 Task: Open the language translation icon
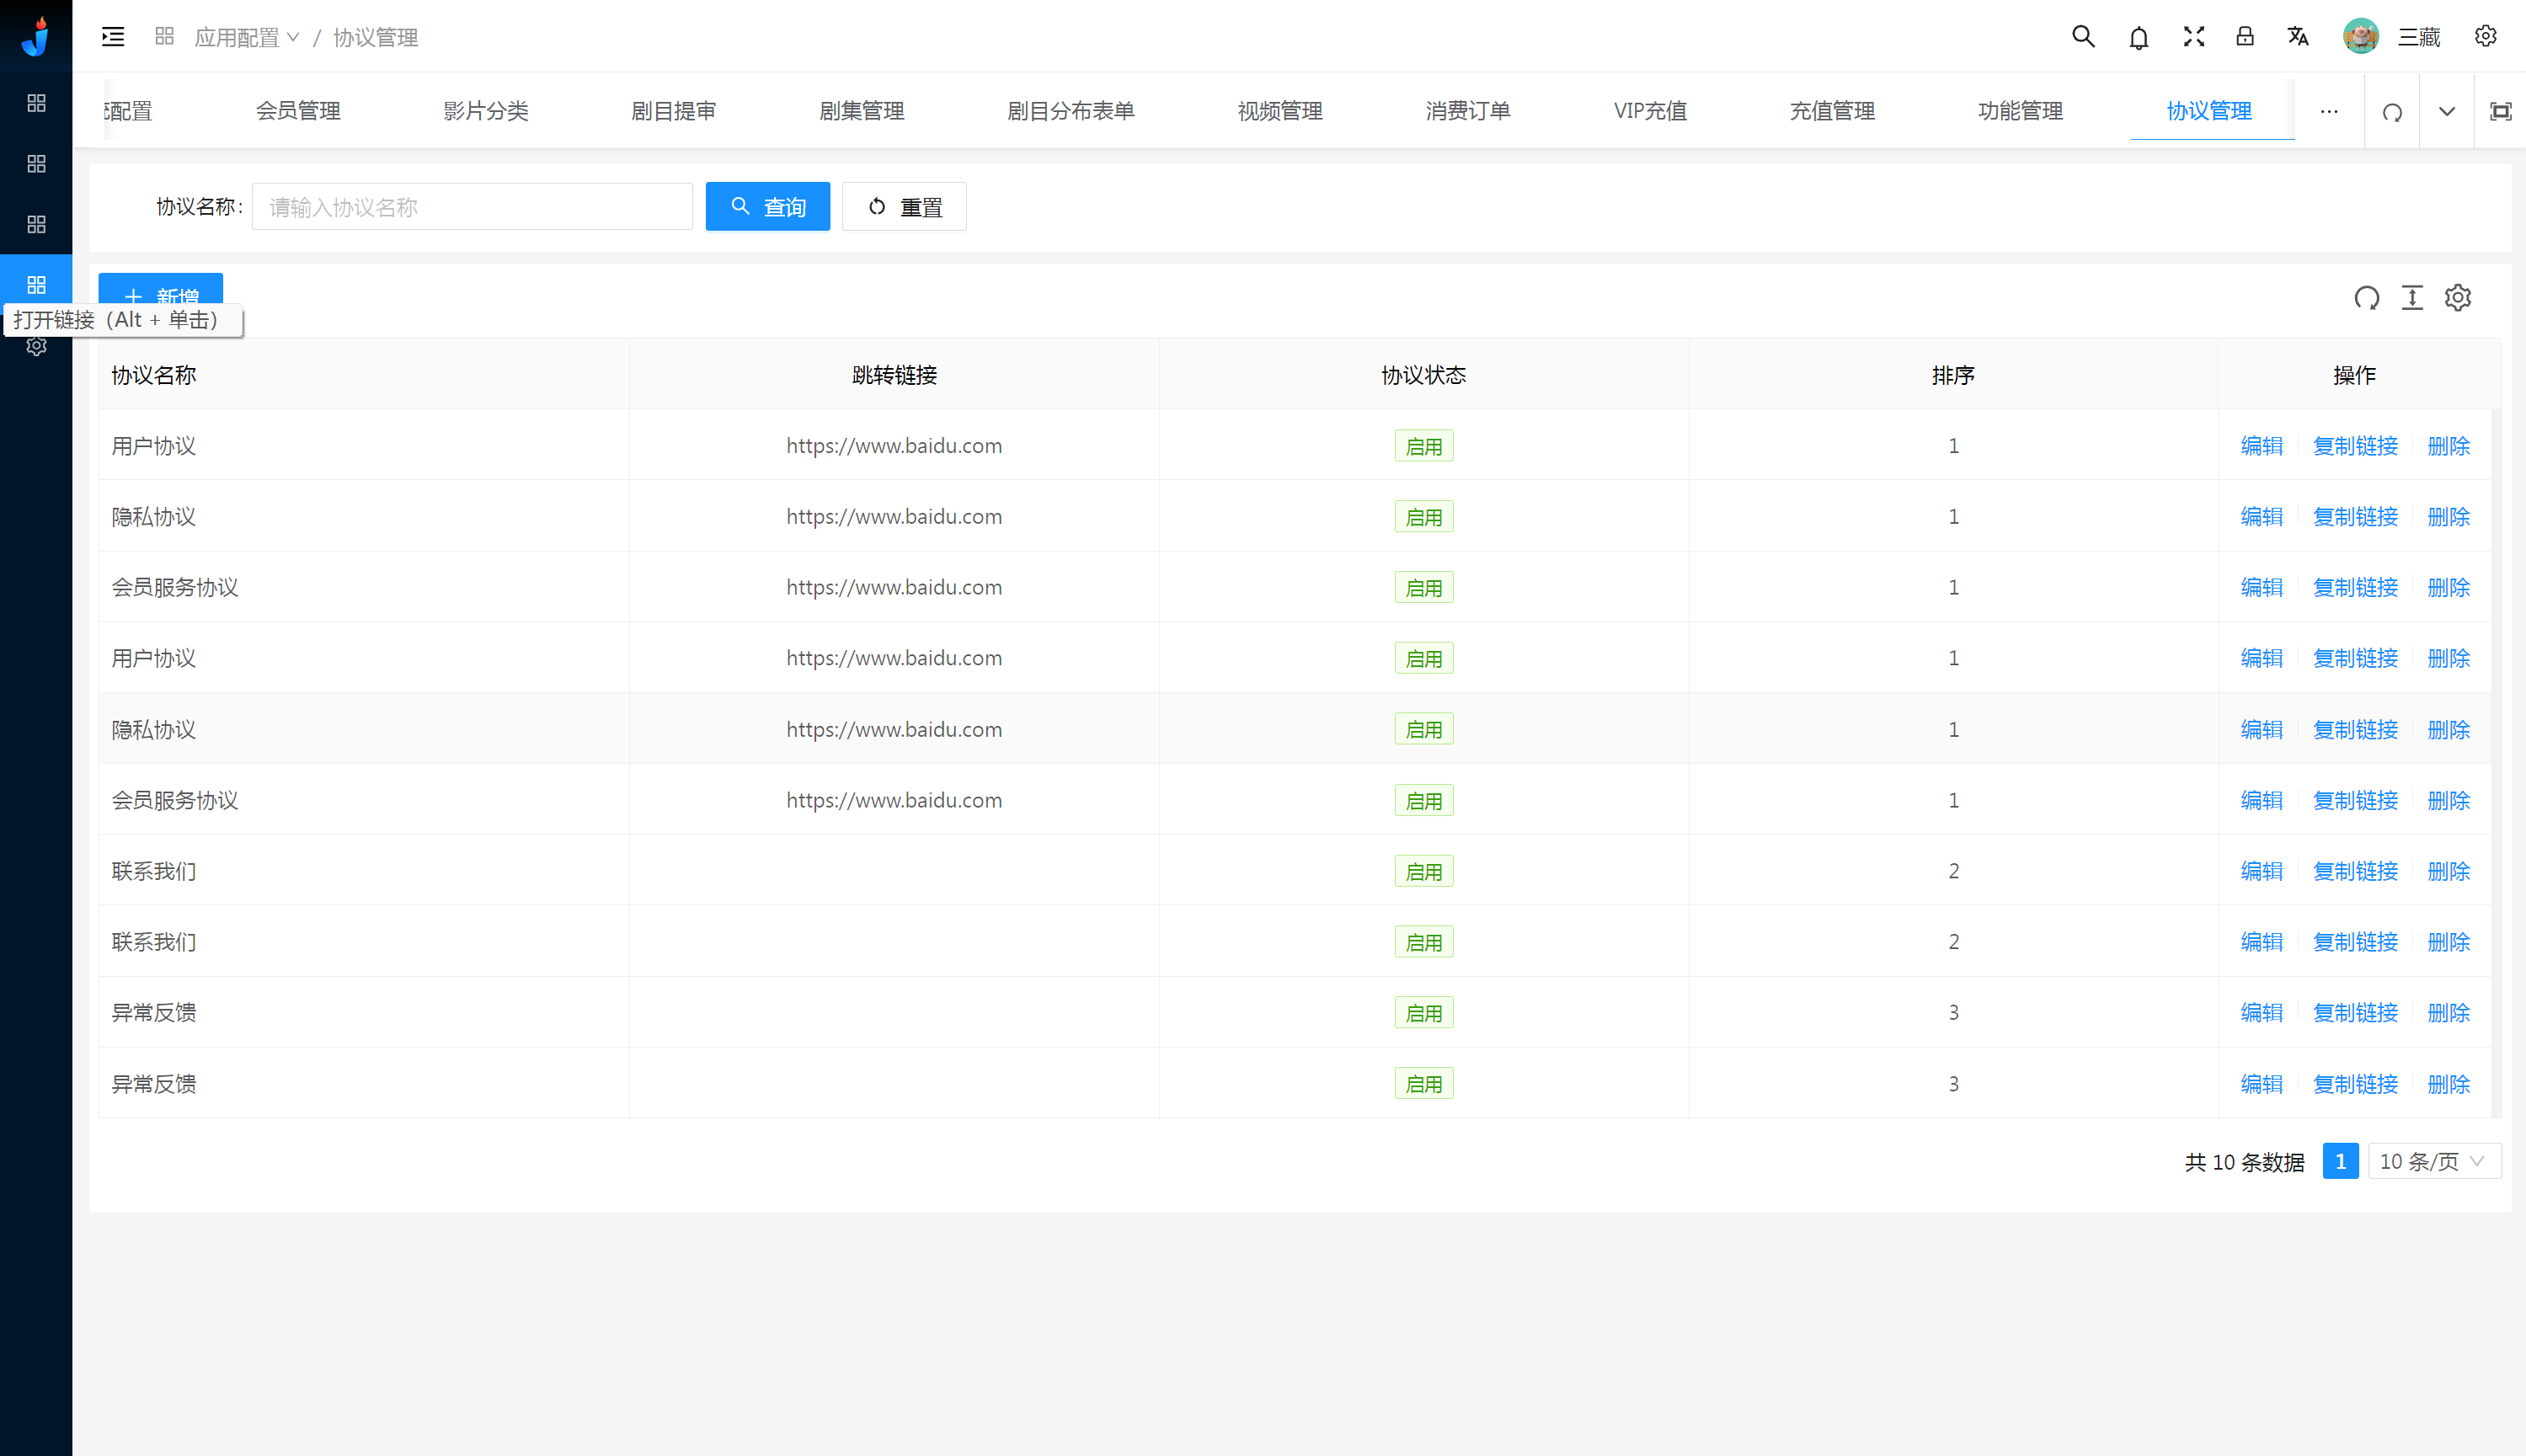(2298, 37)
